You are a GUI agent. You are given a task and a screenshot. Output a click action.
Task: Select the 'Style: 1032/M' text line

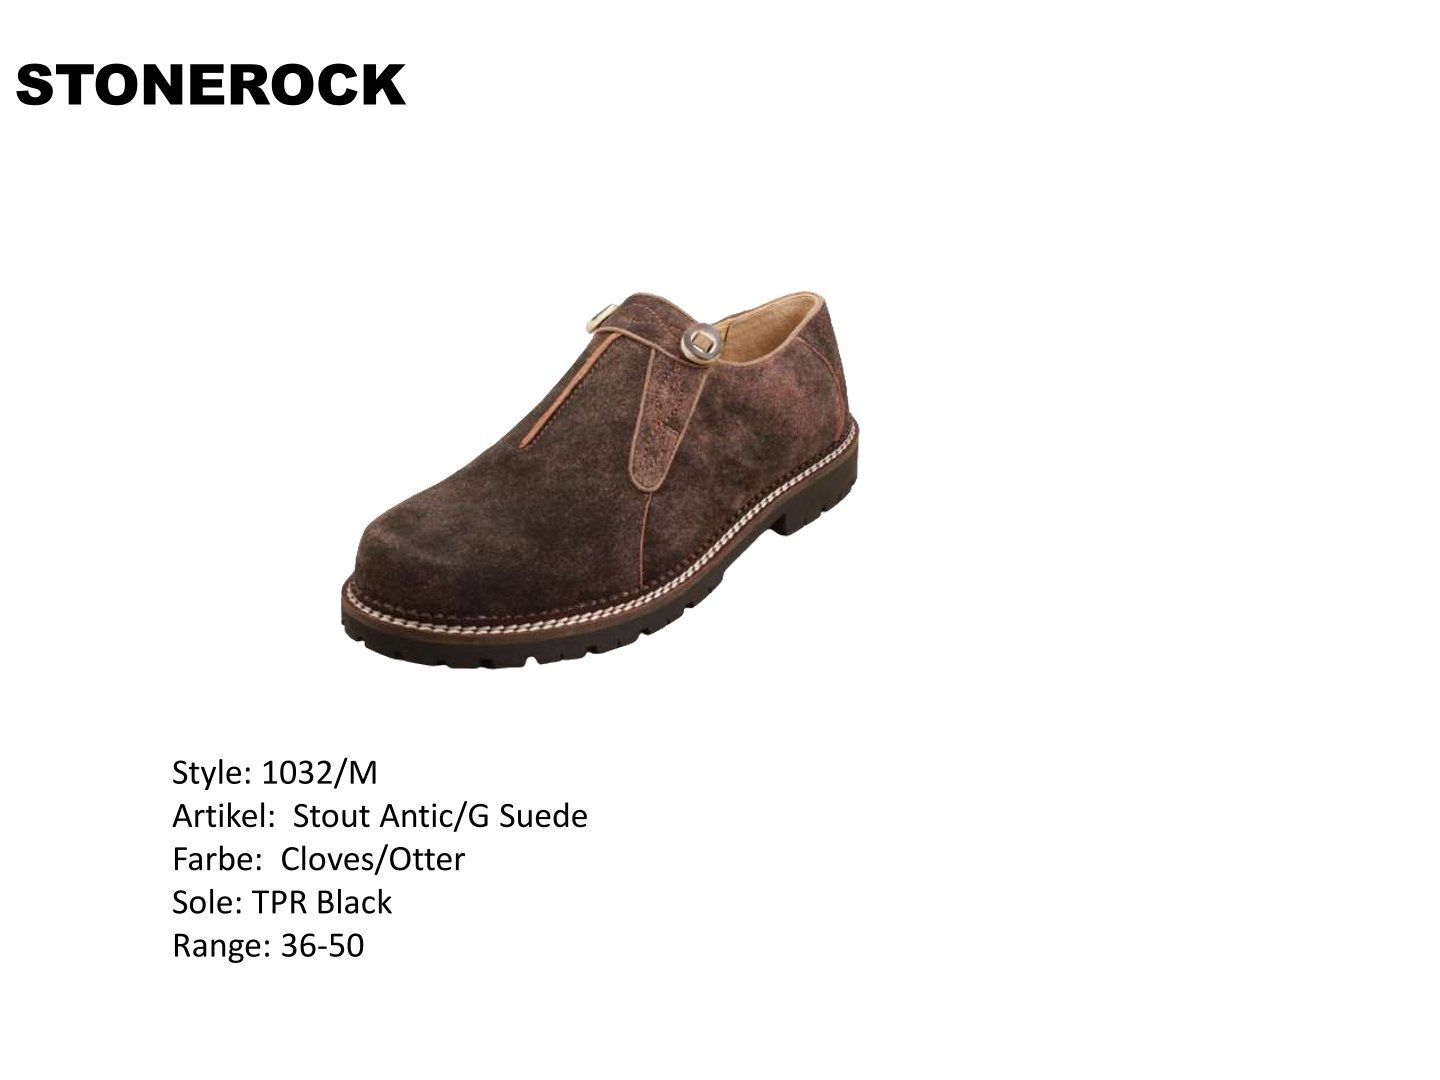tap(275, 773)
